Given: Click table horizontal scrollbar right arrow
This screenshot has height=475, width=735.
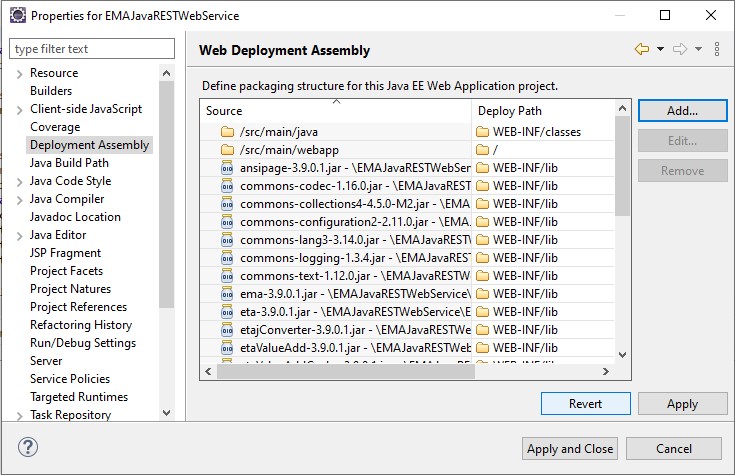Looking at the screenshot, I should click(606, 371).
